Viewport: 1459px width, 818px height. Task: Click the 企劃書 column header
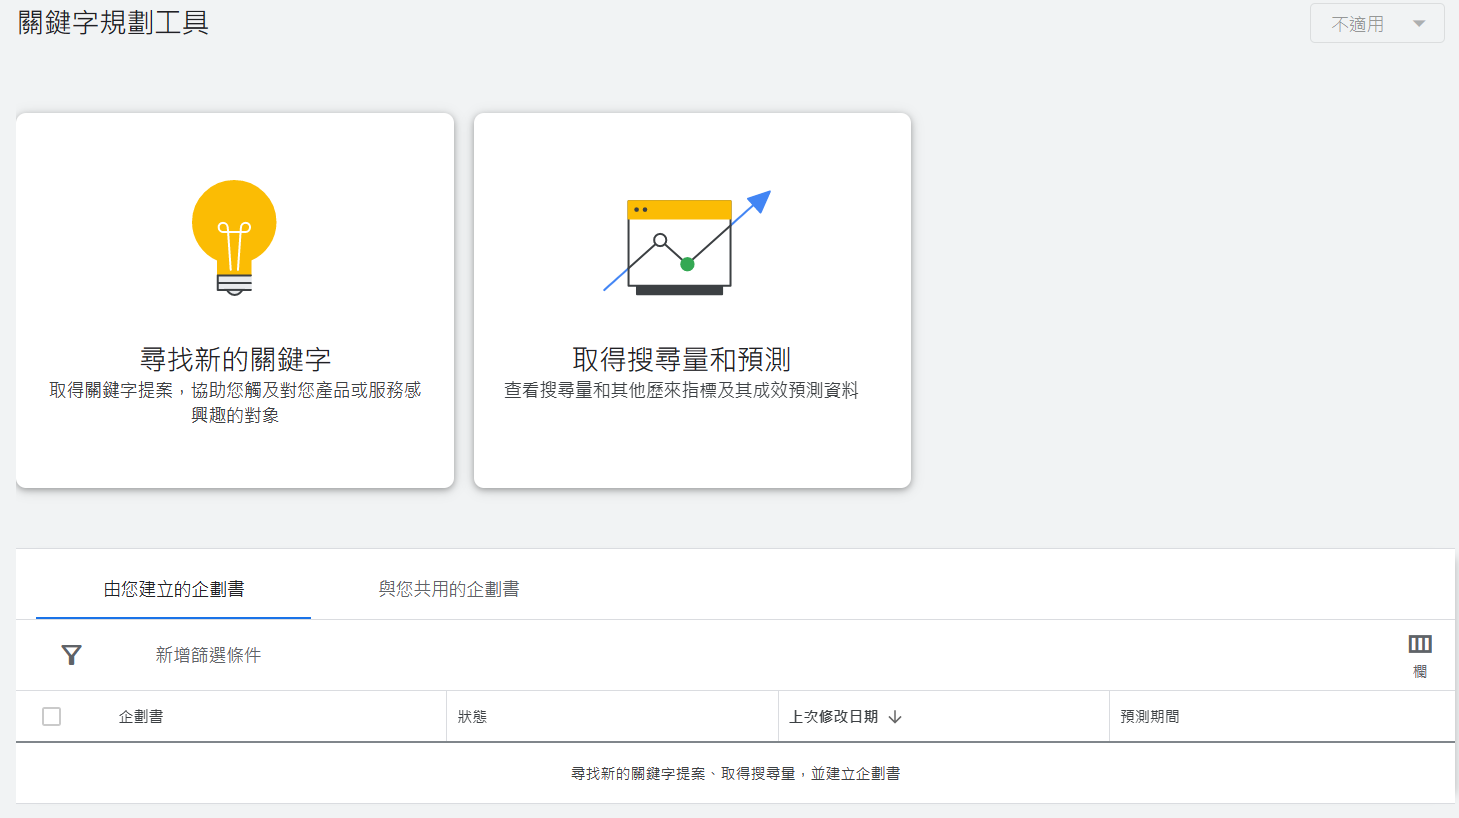(141, 717)
